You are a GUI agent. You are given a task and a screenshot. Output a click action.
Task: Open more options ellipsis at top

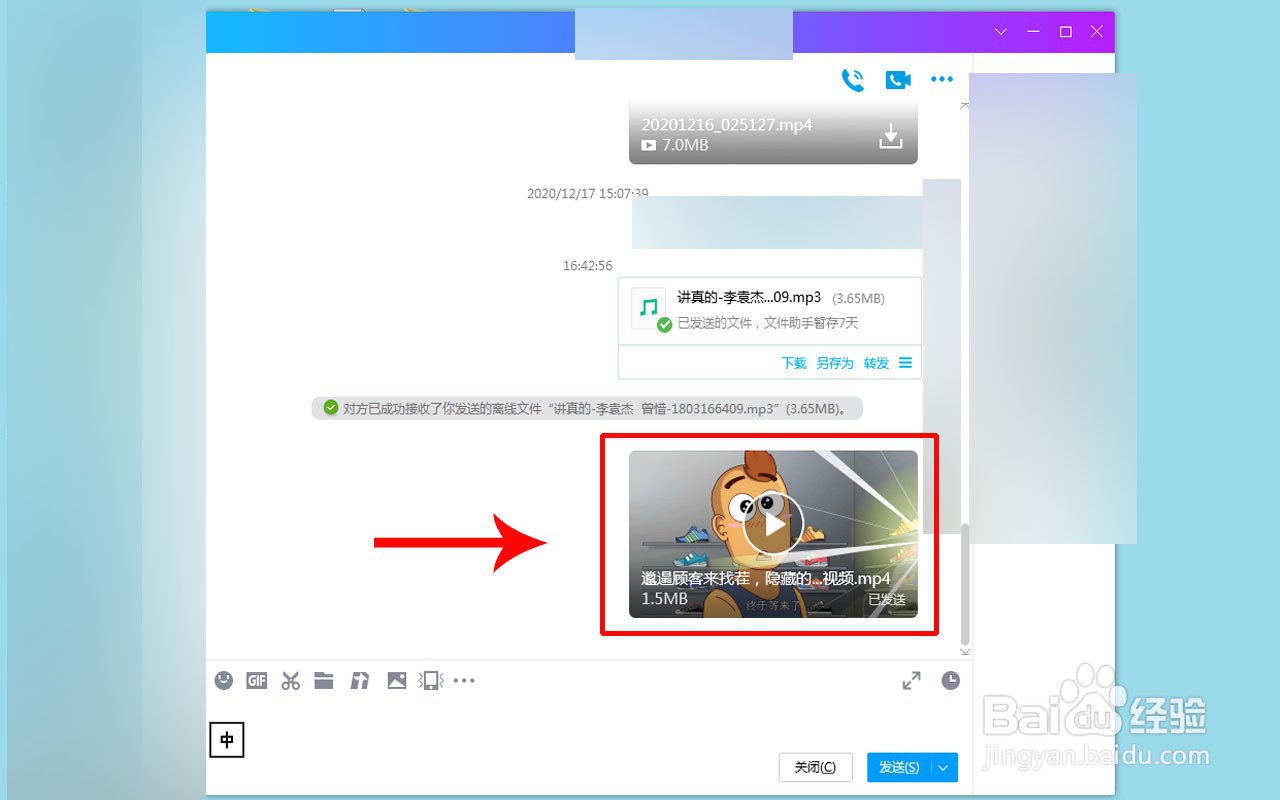pos(942,80)
